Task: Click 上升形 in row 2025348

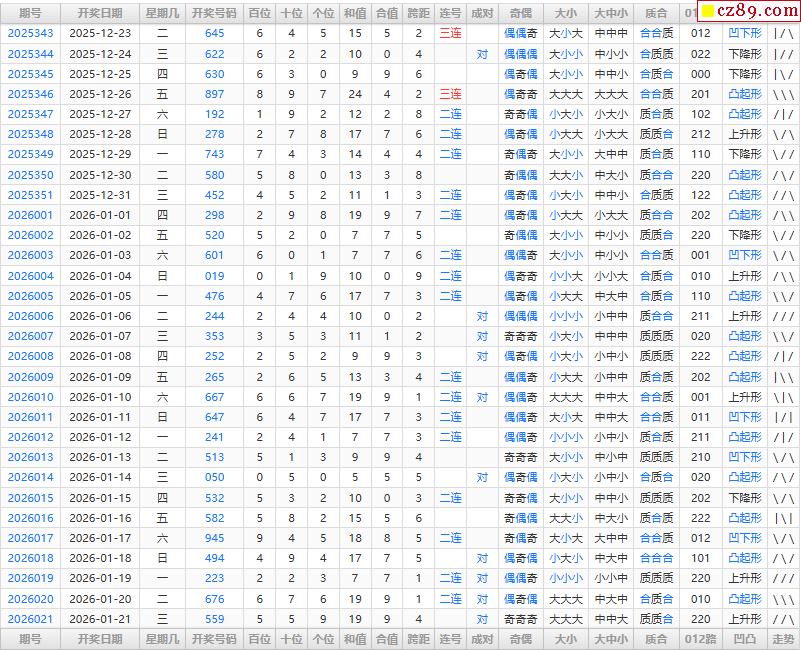Action: pyautogui.click(x=745, y=134)
